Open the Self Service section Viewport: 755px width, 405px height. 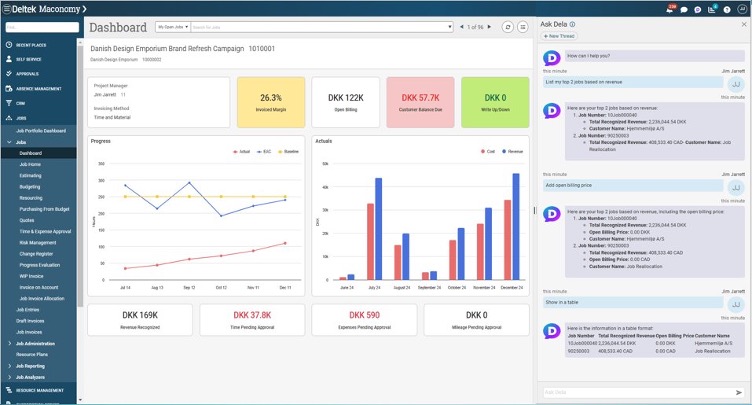31,59
